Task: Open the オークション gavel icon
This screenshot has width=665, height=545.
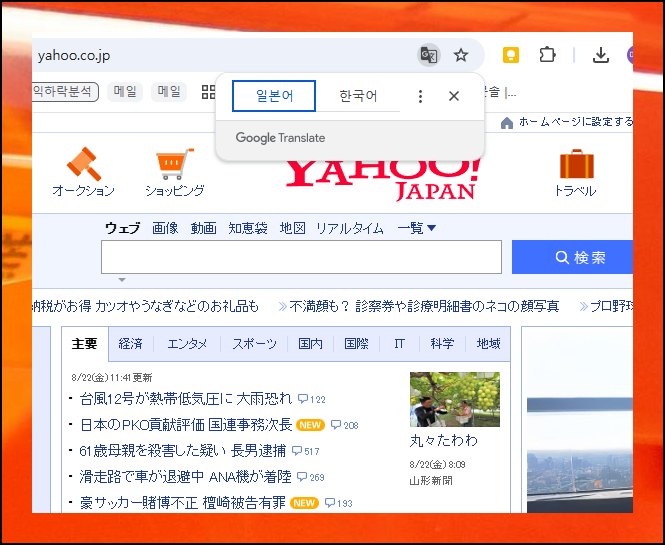Action: click(x=84, y=163)
